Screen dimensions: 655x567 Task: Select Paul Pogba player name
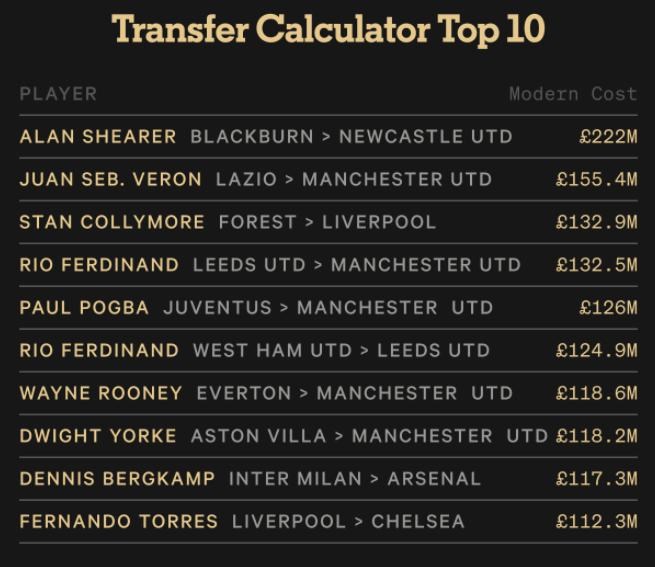[x=84, y=308]
